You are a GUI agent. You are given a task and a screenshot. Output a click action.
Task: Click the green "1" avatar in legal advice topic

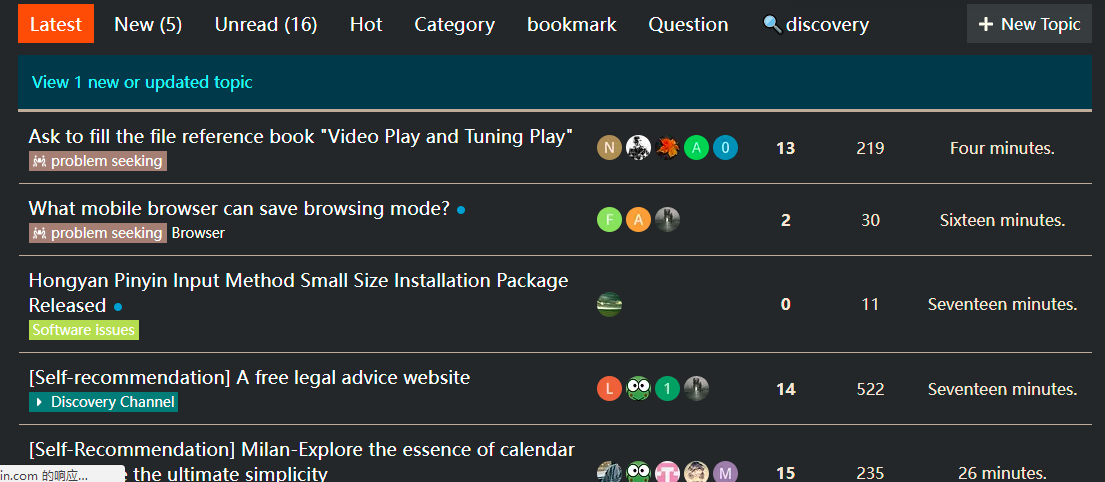667,389
